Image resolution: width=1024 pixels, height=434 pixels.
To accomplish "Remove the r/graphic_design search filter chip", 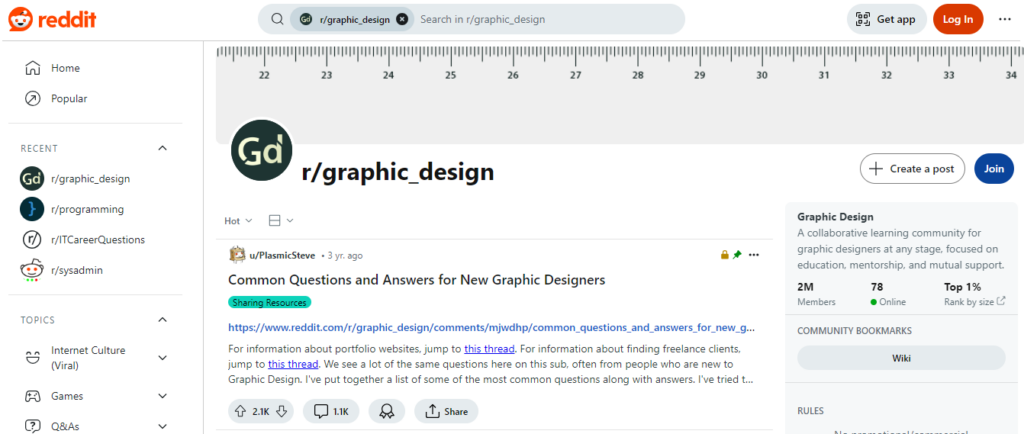I will 402,19.
